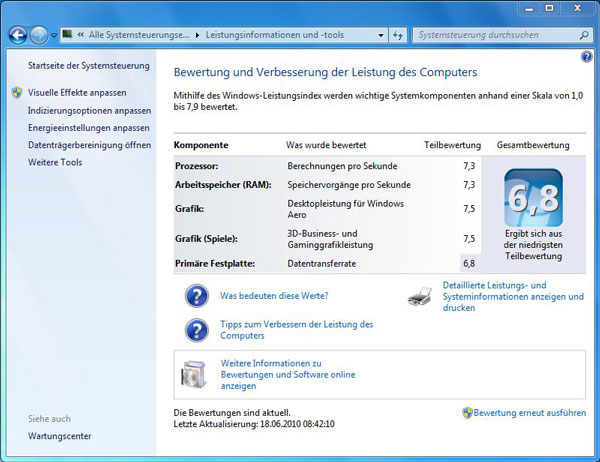Click 'Bewertung erneut ausführen' link
Image resolution: width=600 pixels, height=462 pixels.
pyautogui.click(x=530, y=413)
